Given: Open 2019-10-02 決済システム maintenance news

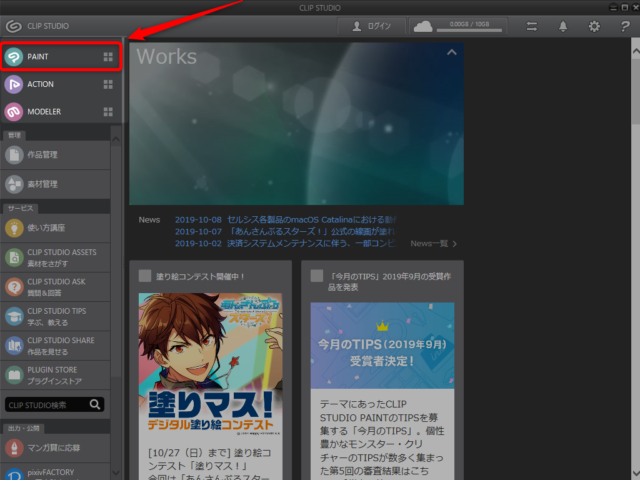Looking at the screenshot, I should pyautogui.click(x=286, y=243).
